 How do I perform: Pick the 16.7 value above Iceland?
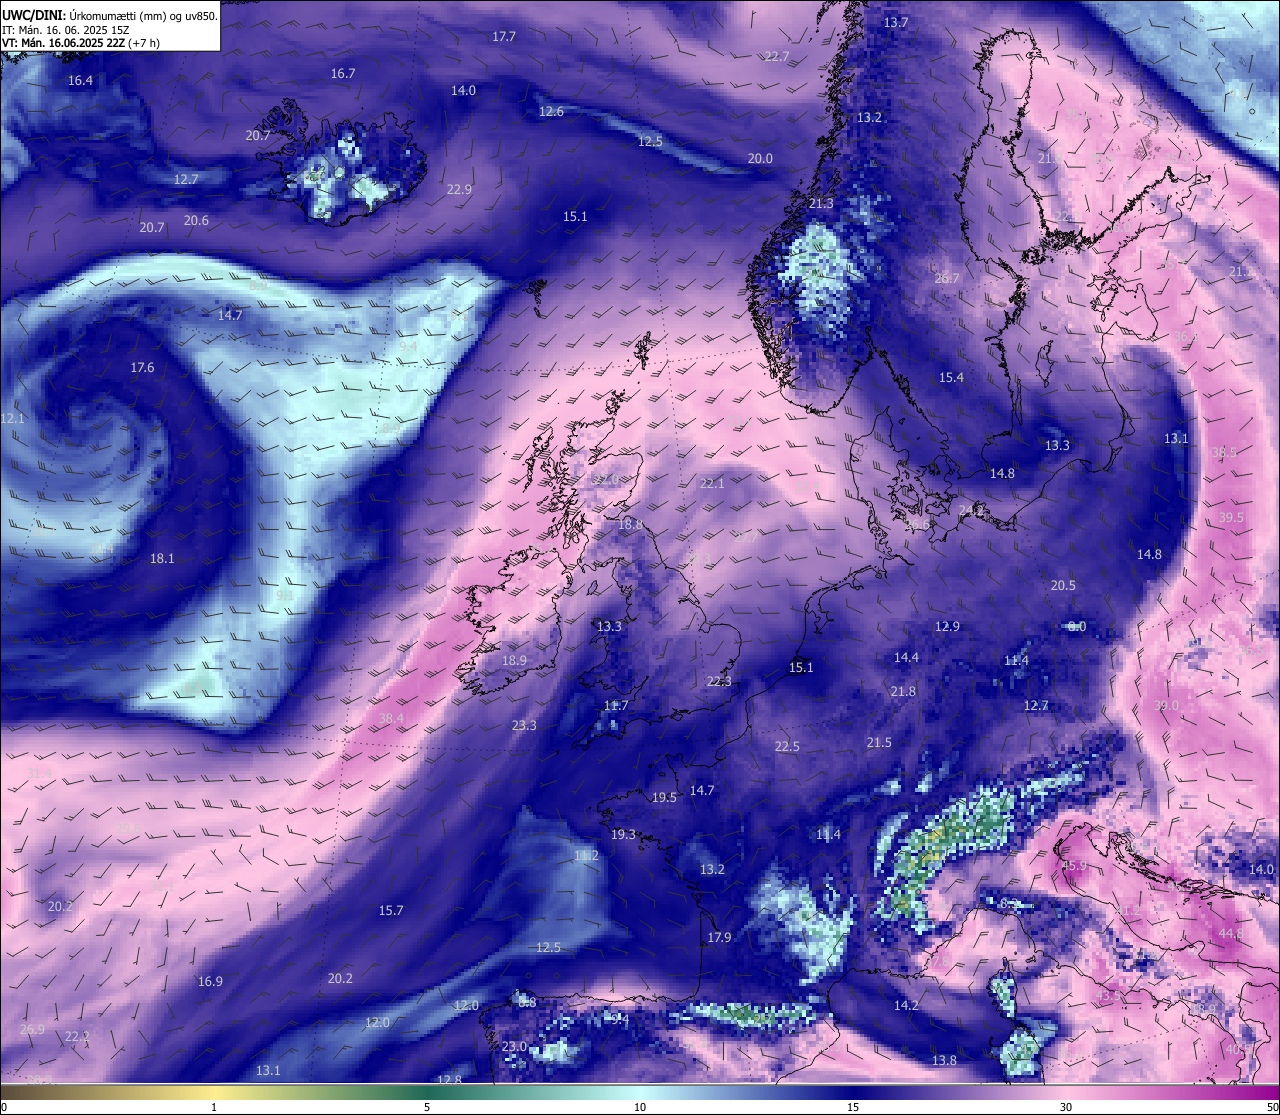click(x=343, y=73)
